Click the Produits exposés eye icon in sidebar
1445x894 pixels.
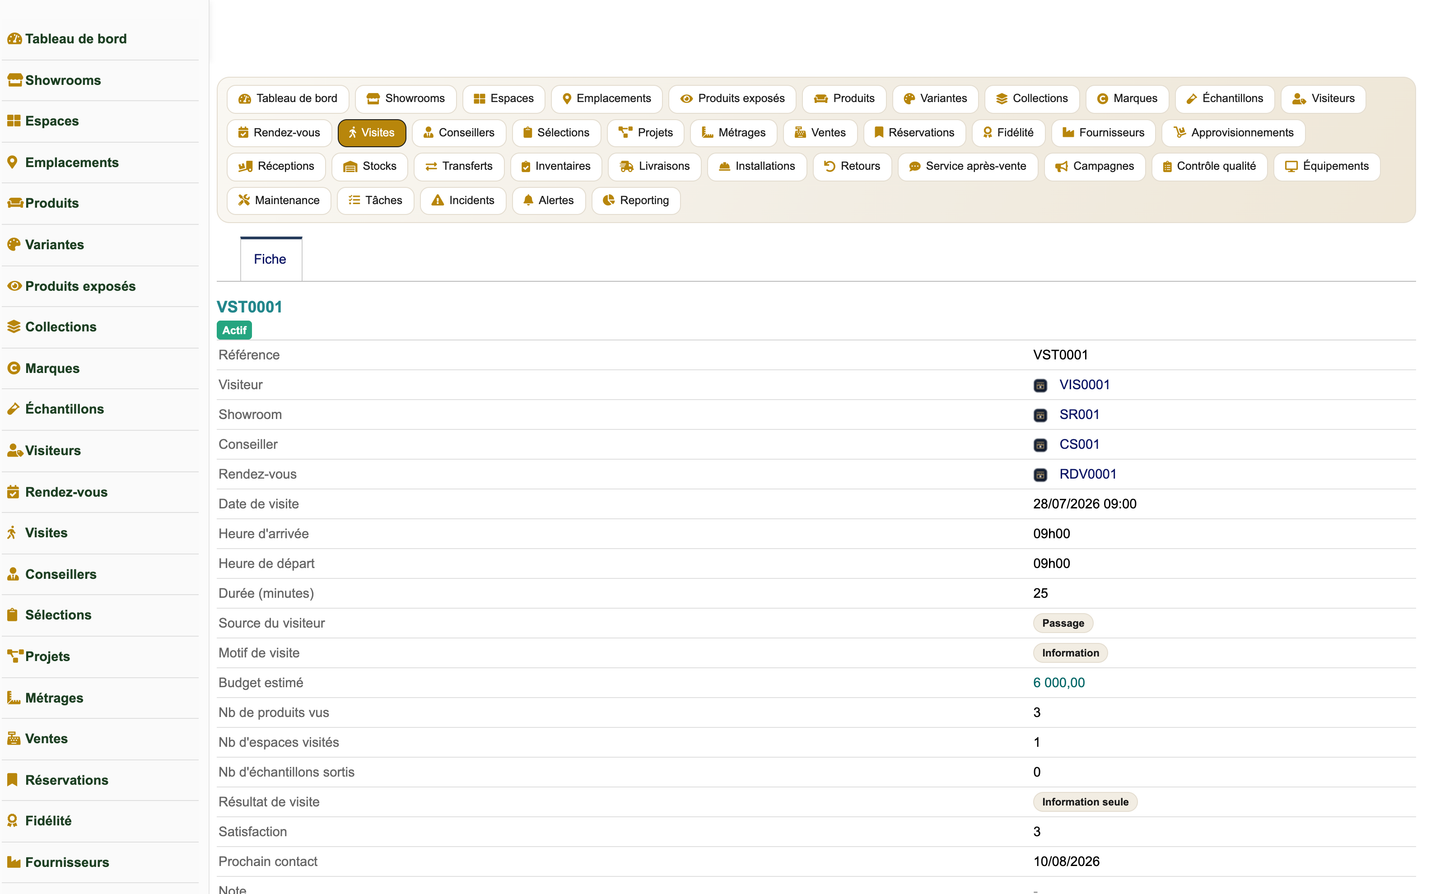pyautogui.click(x=14, y=286)
